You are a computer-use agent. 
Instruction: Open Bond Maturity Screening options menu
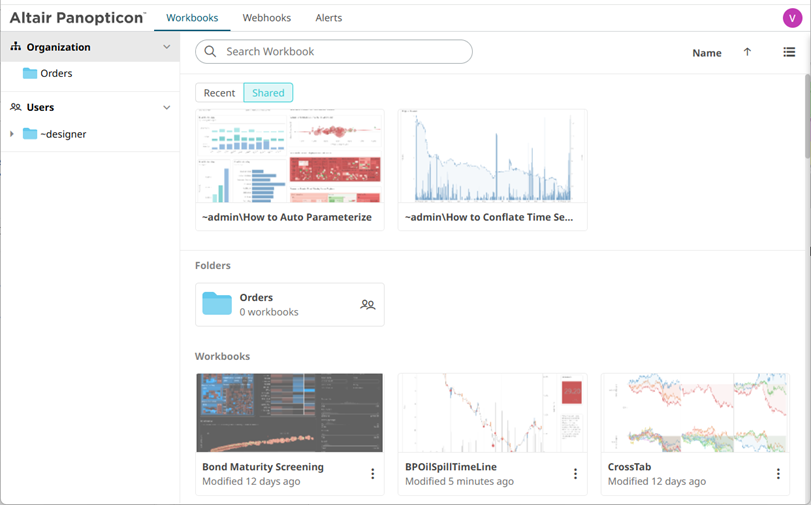[x=372, y=473]
